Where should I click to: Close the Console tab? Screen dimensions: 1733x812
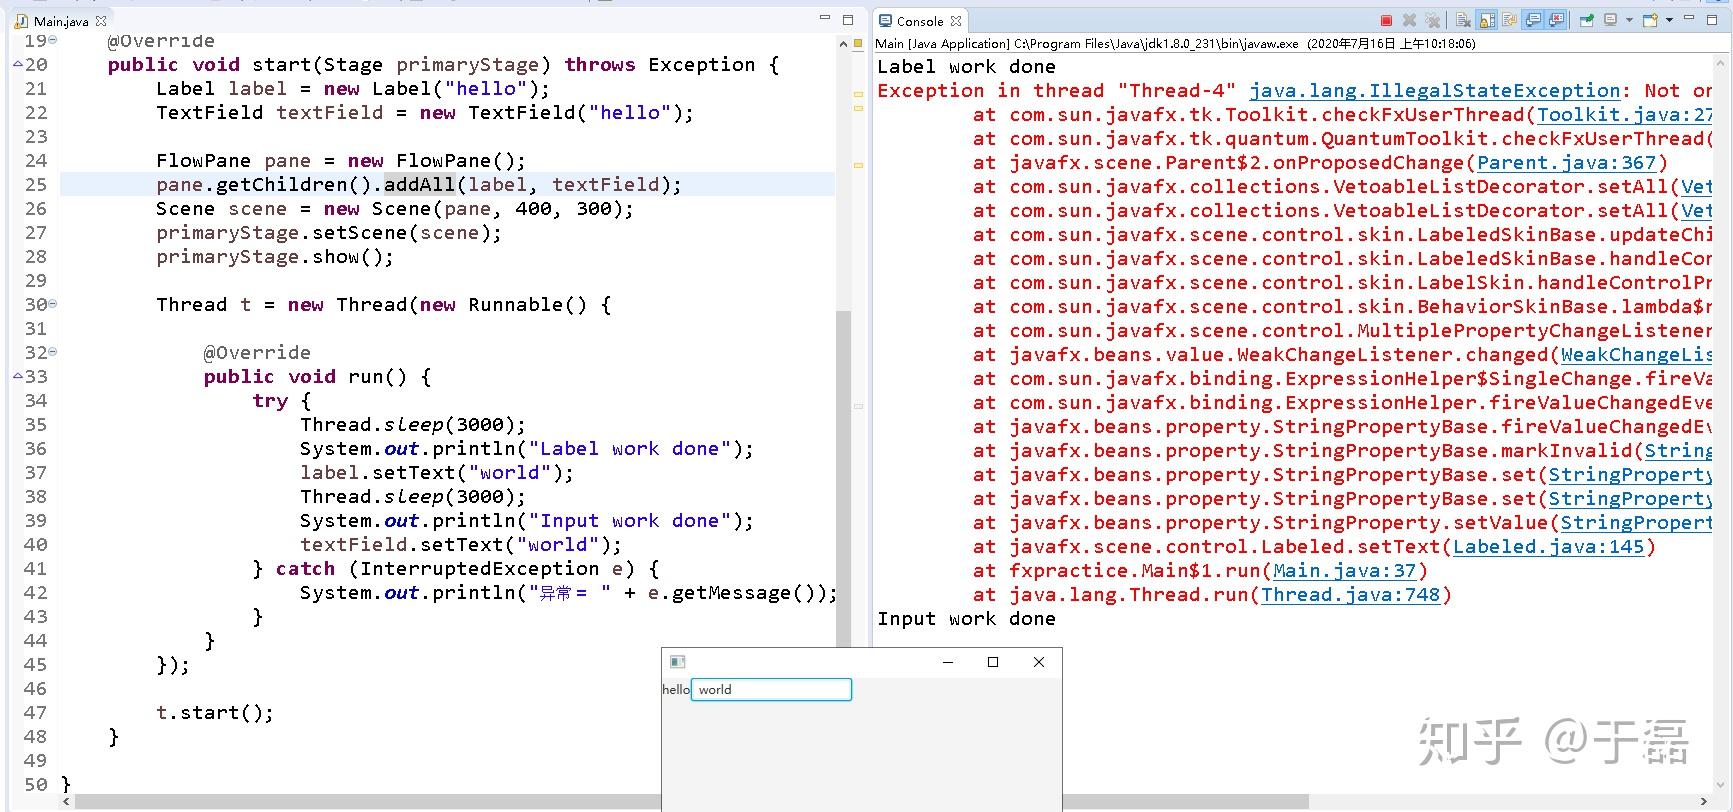point(956,21)
